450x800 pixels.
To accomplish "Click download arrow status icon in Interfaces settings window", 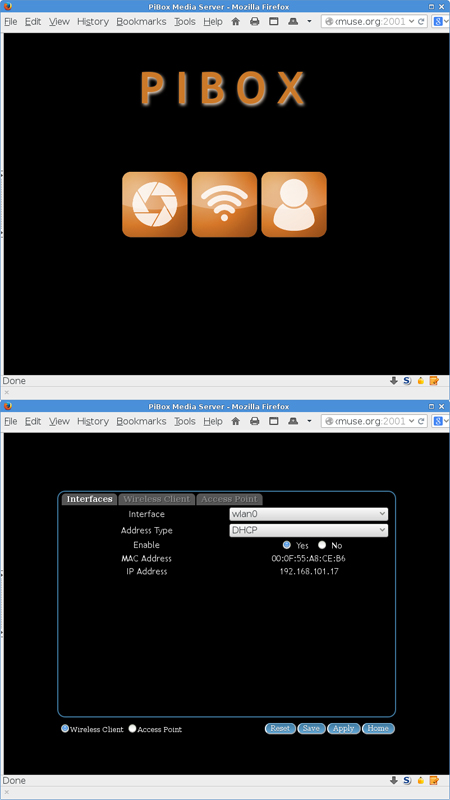I will (x=394, y=781).
